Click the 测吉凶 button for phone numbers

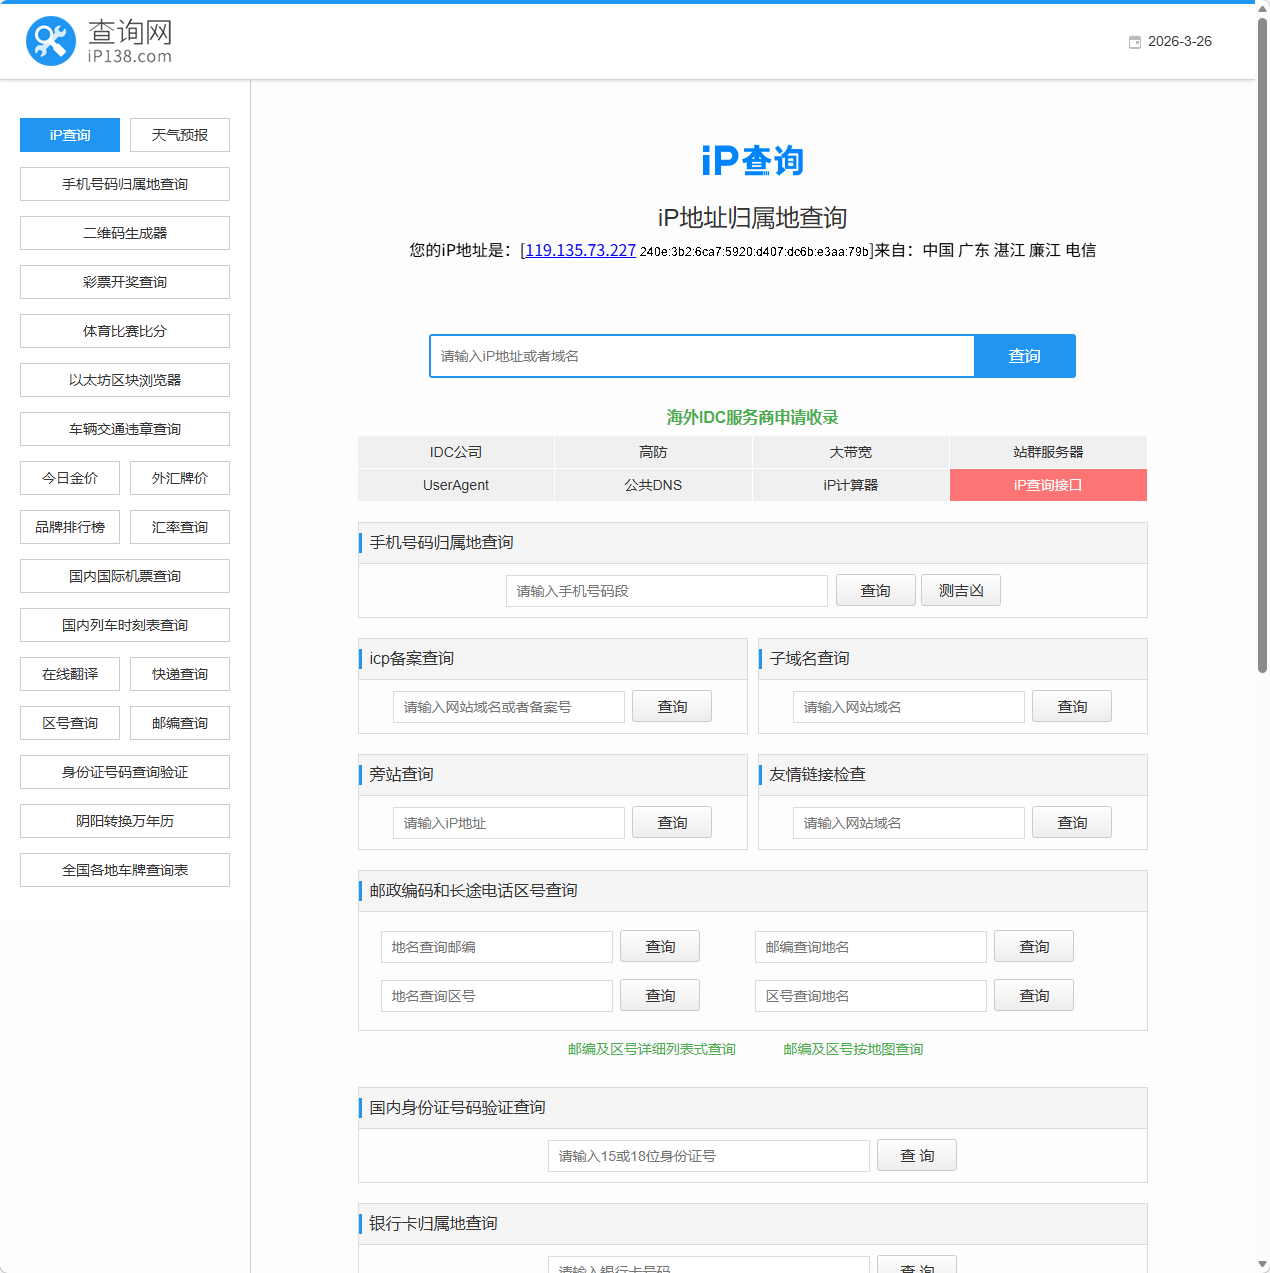pyautogui.click(x=960, y=590)
